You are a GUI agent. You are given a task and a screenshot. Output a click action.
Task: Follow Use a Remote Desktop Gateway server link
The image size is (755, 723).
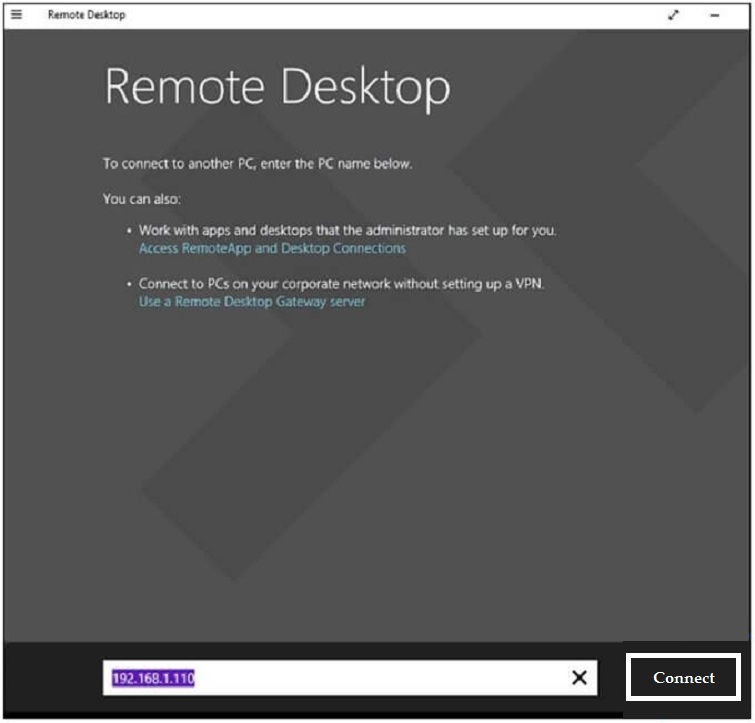[x=252, y=301]
